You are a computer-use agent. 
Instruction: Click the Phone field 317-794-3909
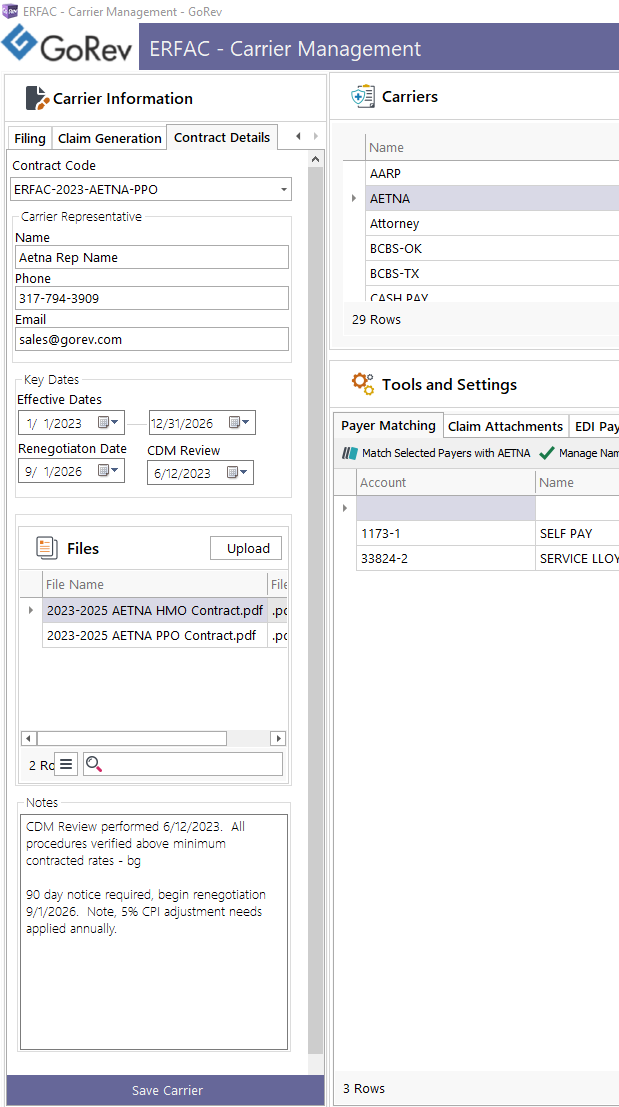coord(152,298)
